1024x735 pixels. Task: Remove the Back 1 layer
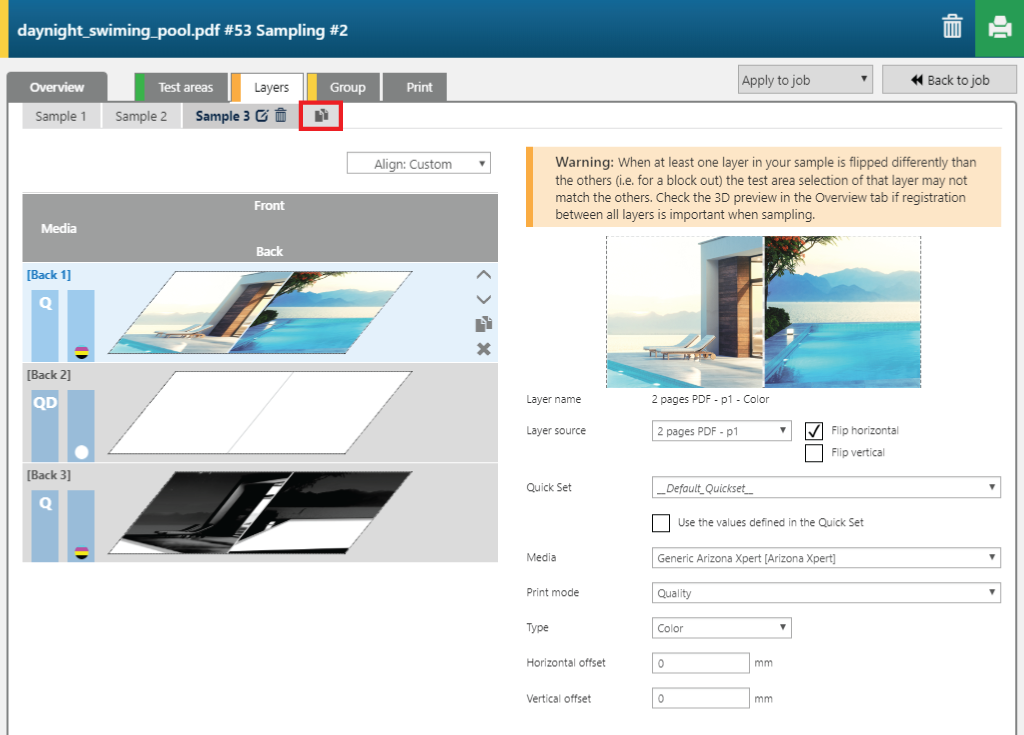483,349
